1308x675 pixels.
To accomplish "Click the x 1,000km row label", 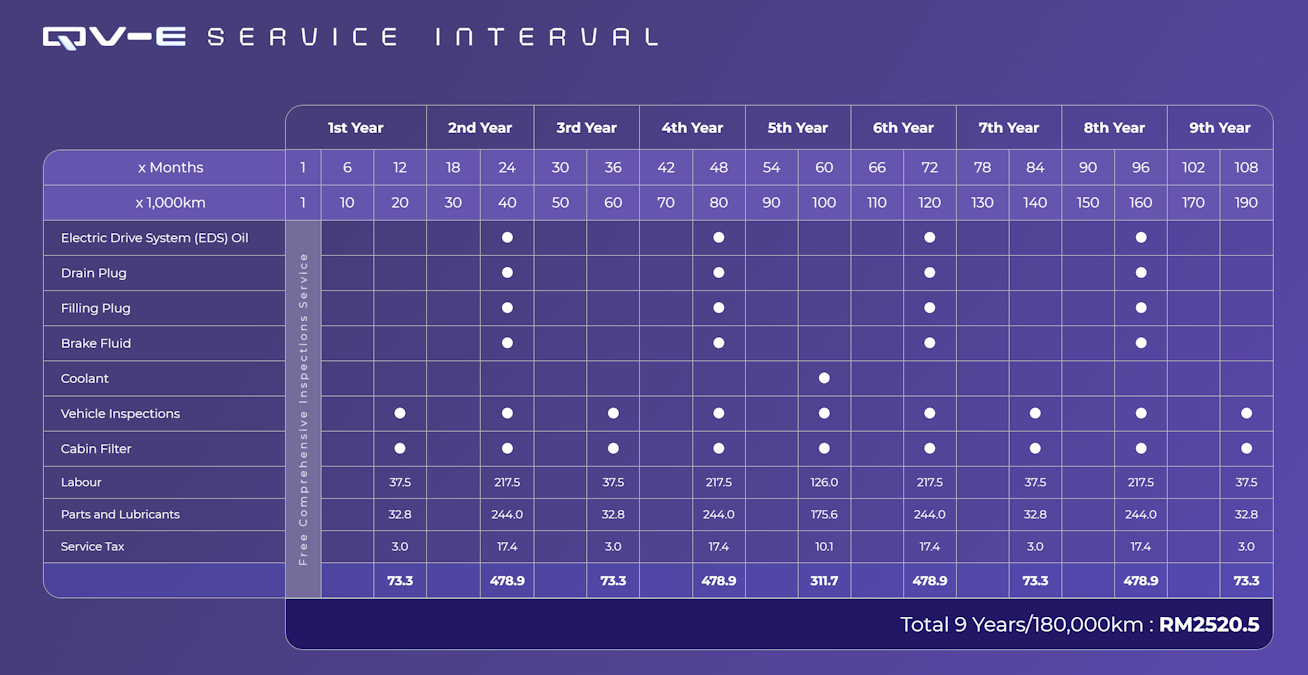I will 170,202.
